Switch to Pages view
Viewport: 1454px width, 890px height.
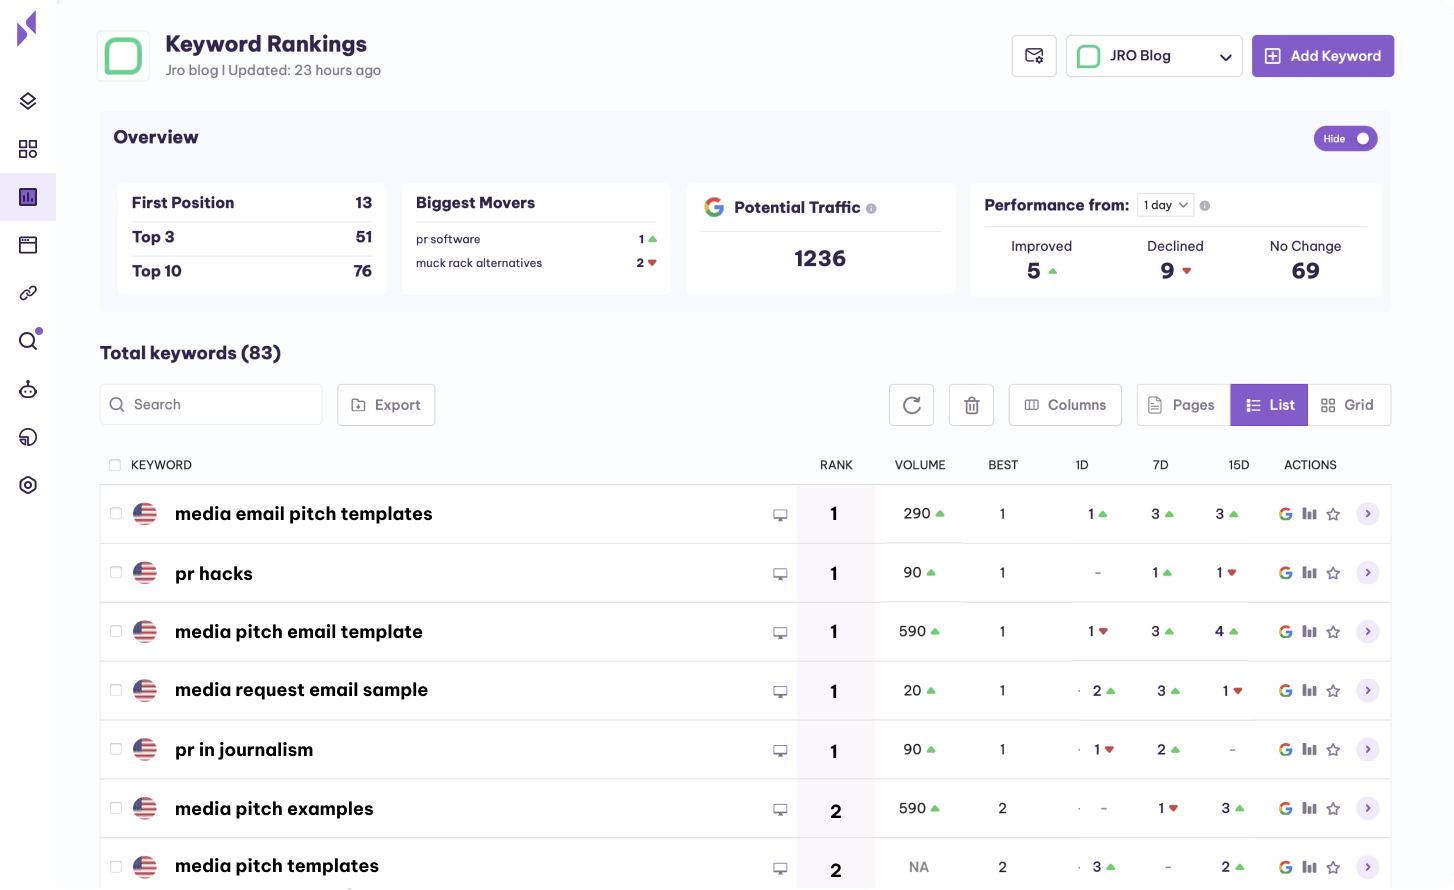(x=1183, y=405)
